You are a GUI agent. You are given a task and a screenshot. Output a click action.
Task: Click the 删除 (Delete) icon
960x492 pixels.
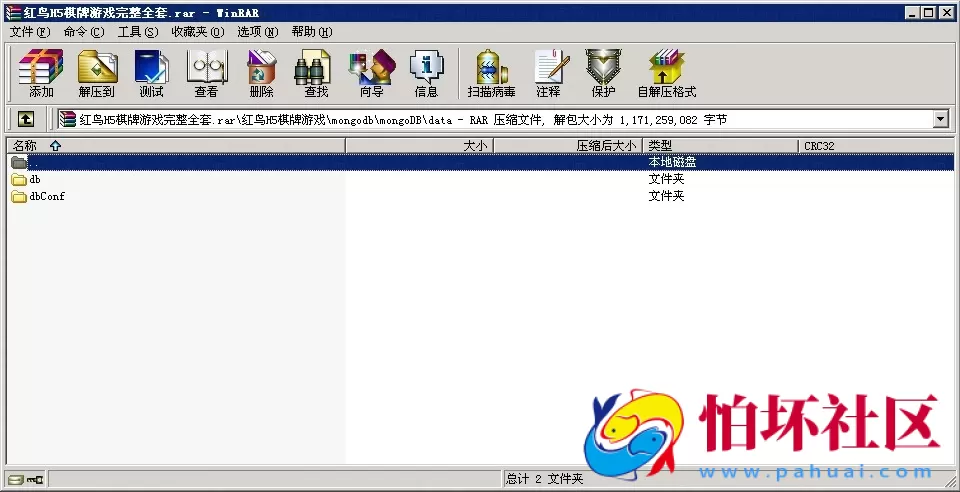point(261,73)
